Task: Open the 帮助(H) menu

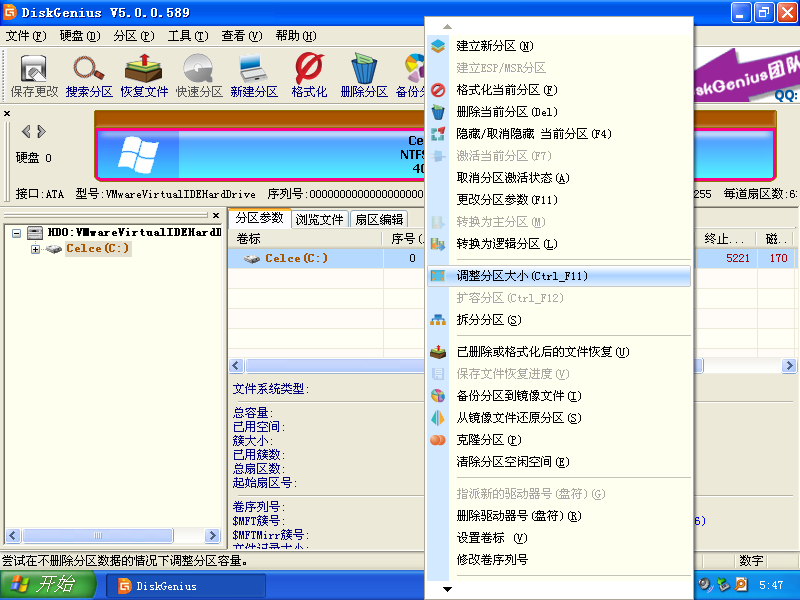Action: [295, 36]
